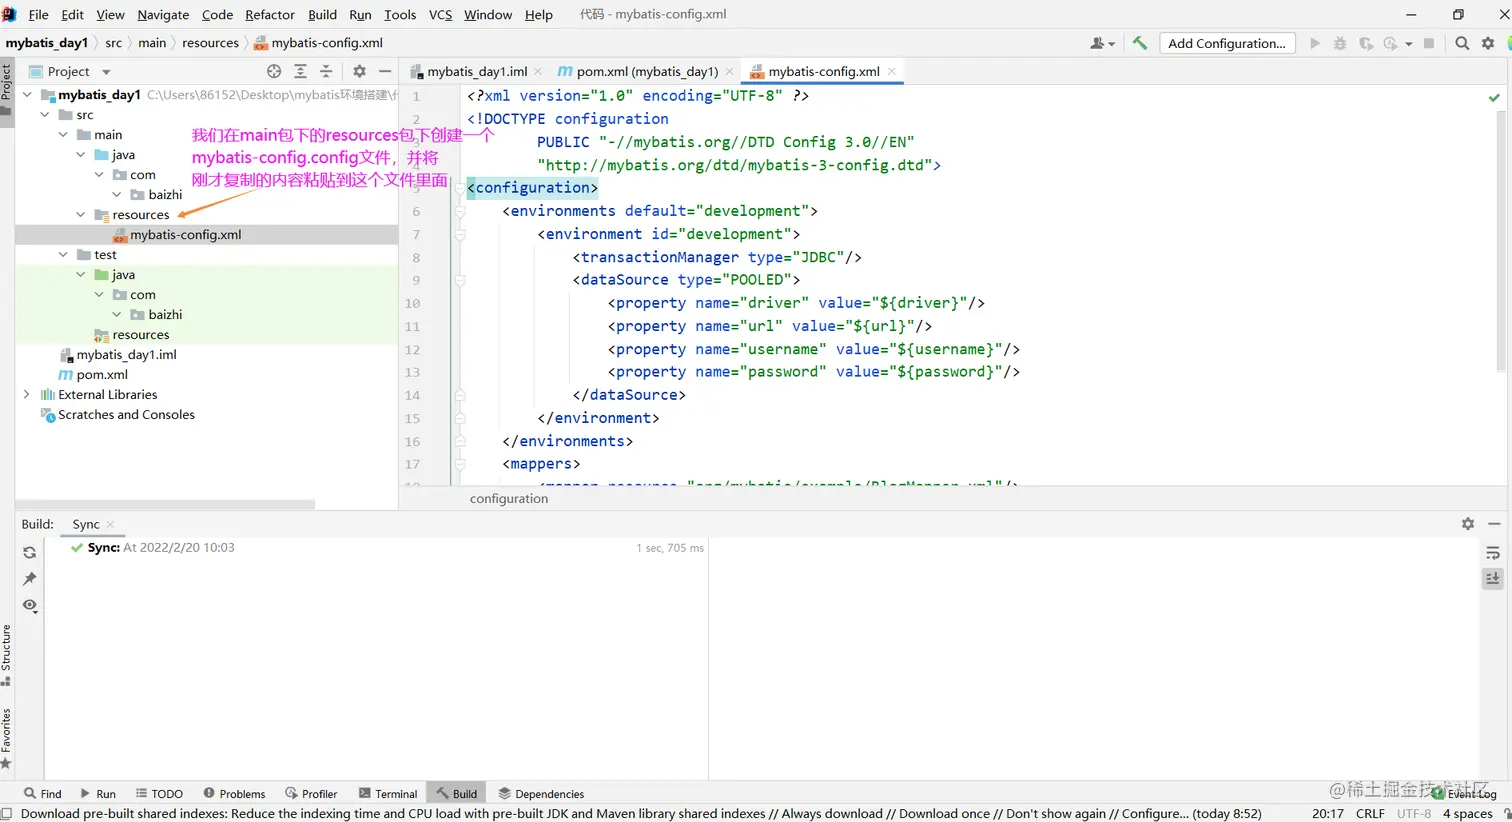The width and height of the screenshot is (1512, 822).
Task: Open the user account icon dropdown
Action: 1102,43
